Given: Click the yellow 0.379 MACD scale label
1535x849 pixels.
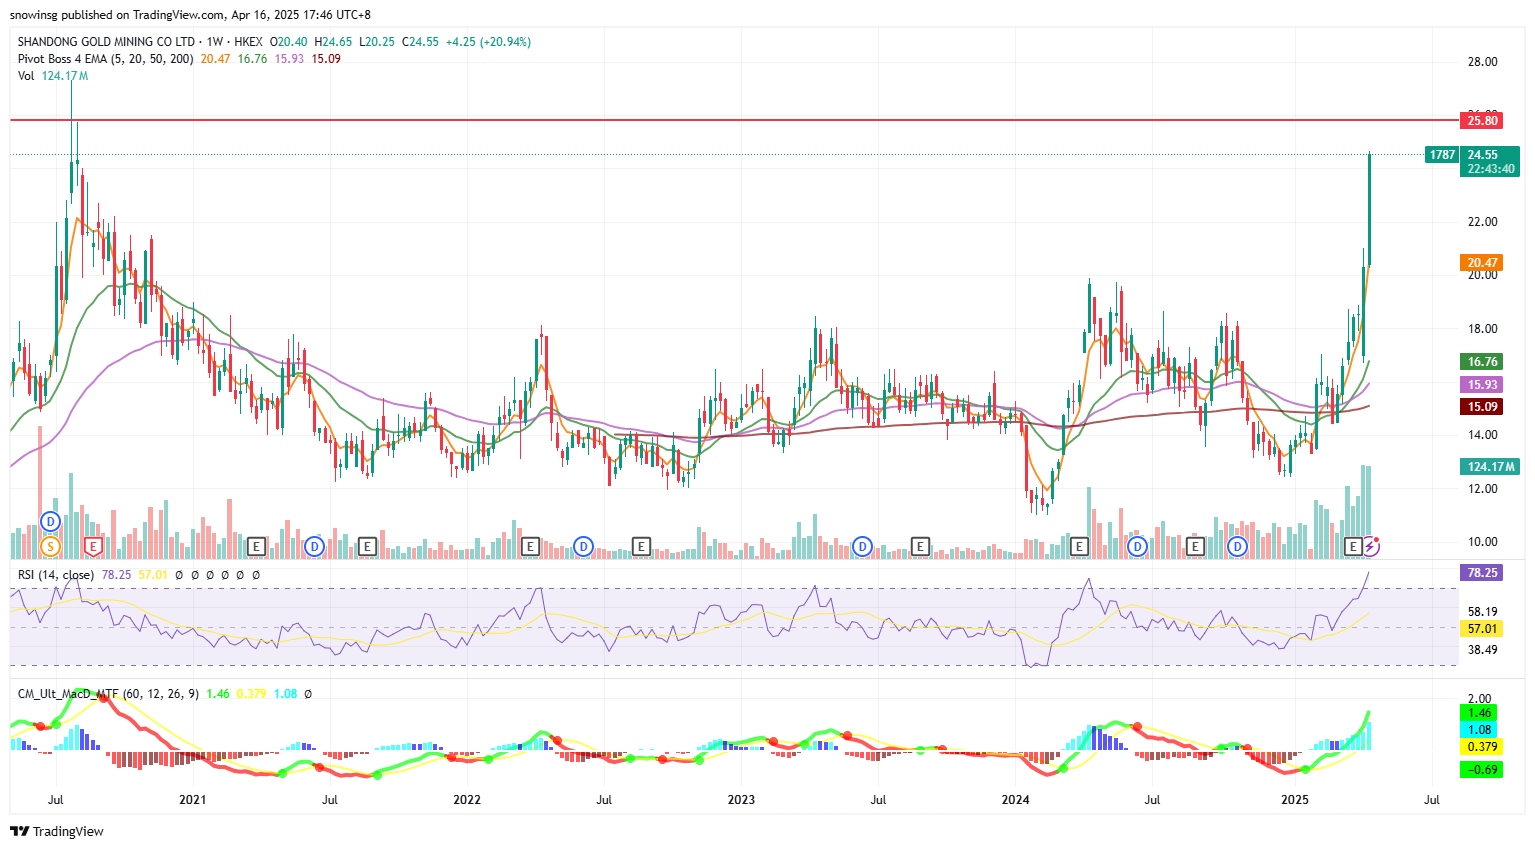Looking at the screenshot, I should tap(1481, 747).
